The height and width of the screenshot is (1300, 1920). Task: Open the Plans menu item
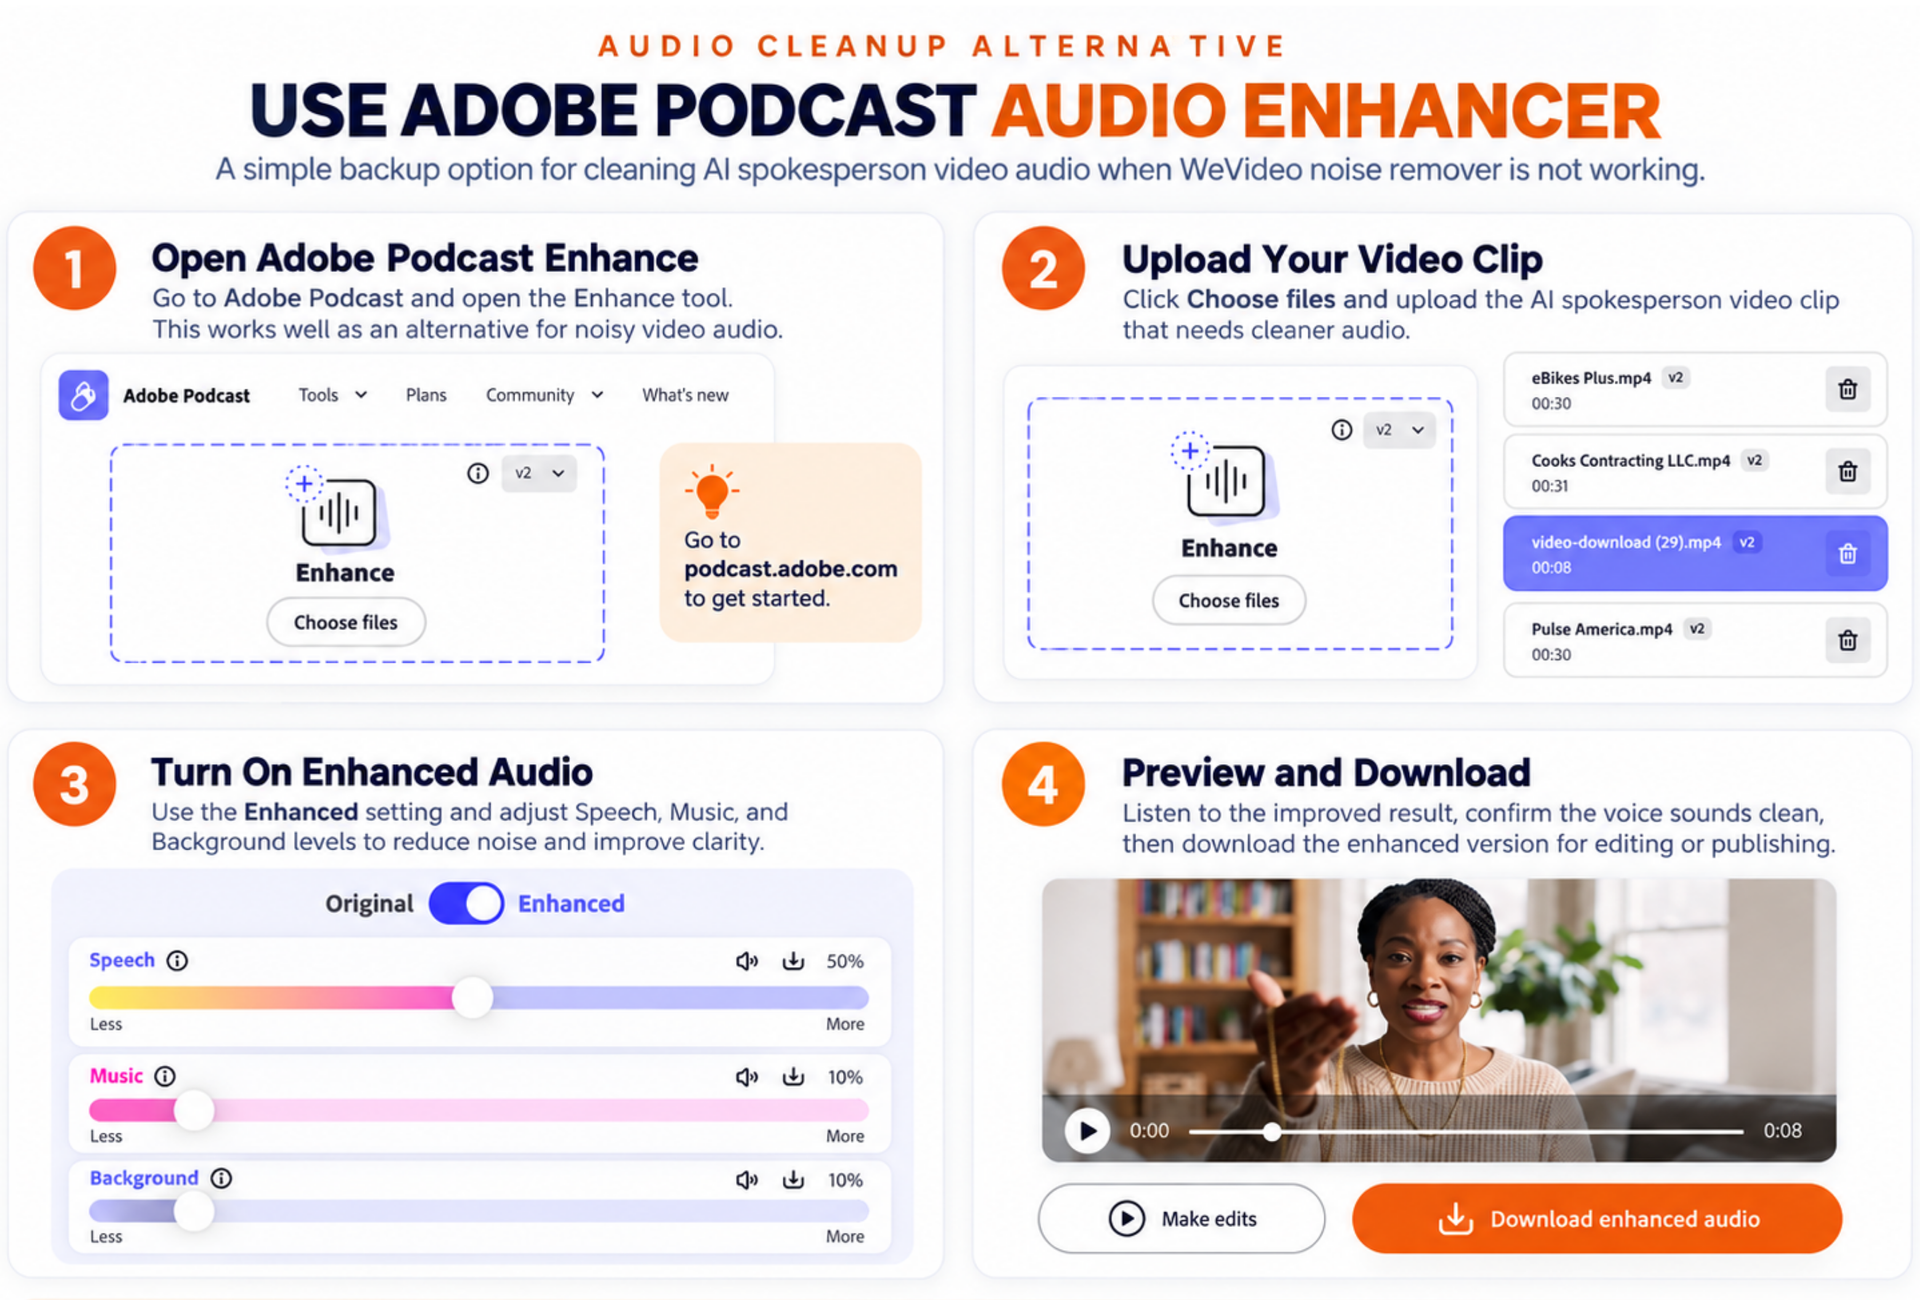click(426, 395)
